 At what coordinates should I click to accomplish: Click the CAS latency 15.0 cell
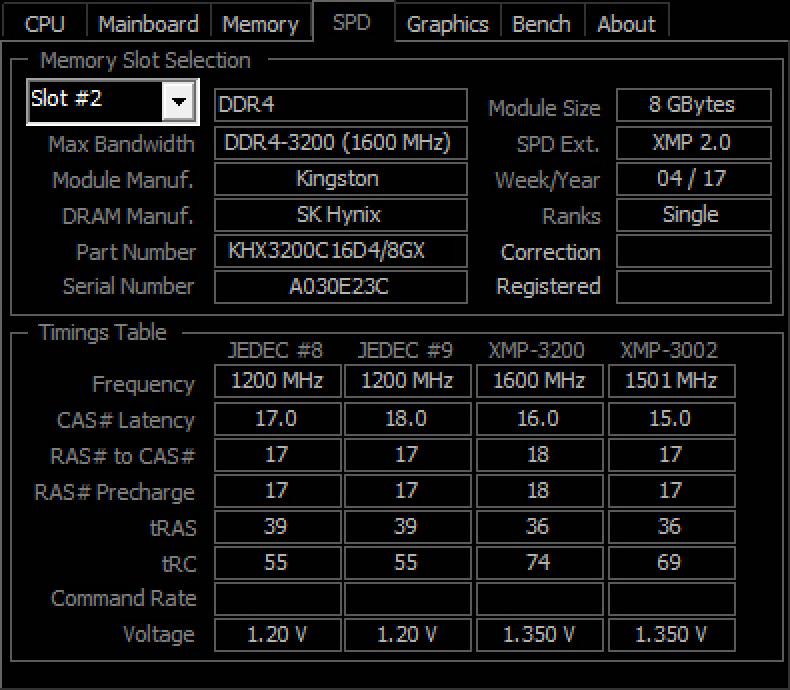tap(672, 419)
